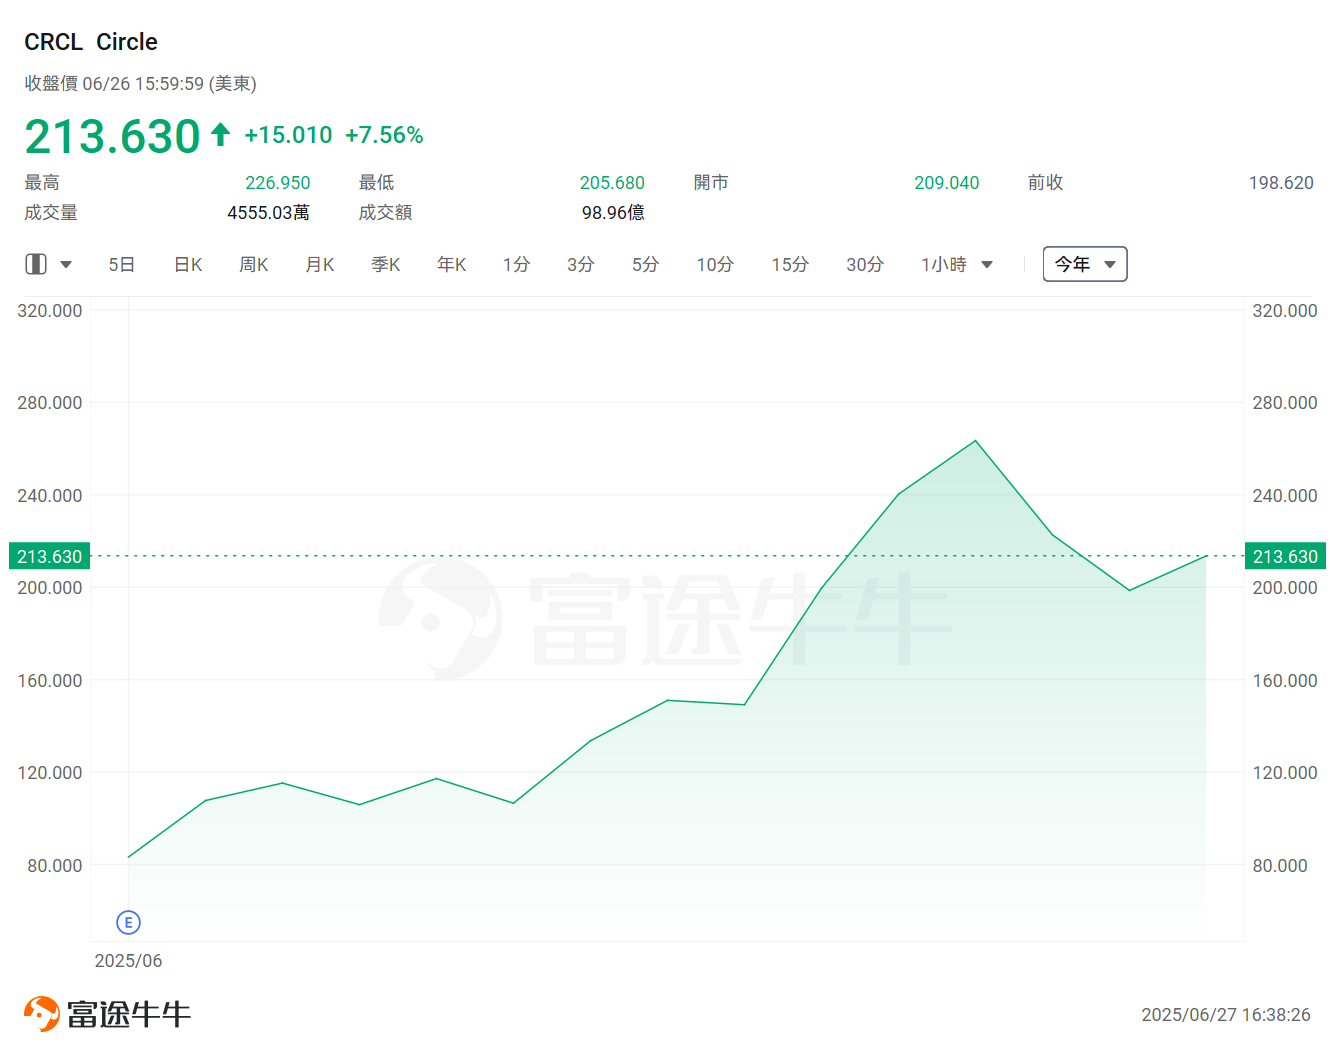1335x1055 pixels.
Task: Switch to 季K quarterly chart
Action: tap(385, 265)
